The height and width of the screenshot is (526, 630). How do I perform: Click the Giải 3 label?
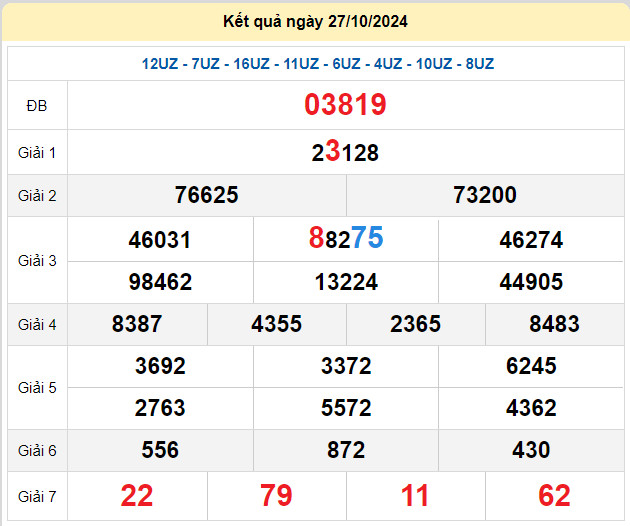point(37,261)
